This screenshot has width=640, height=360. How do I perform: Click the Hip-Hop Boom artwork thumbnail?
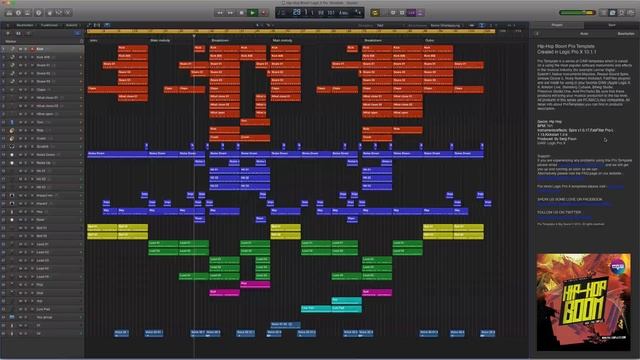pos(584,302)
